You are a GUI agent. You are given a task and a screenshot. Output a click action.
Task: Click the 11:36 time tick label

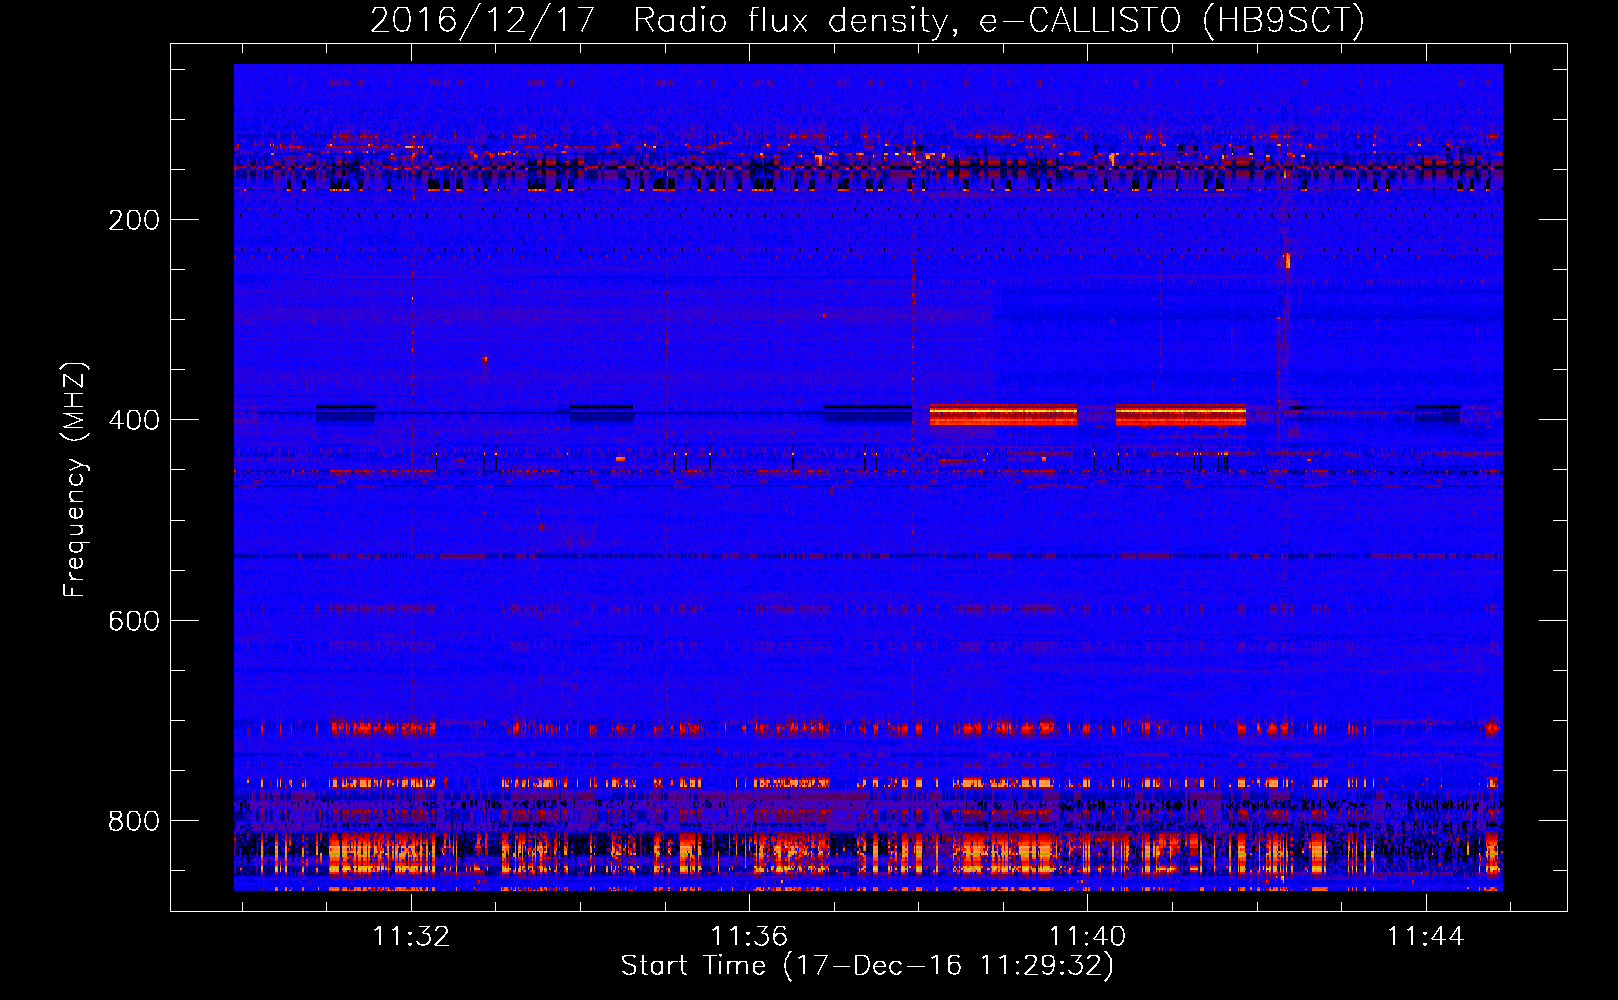coord(749,936)
